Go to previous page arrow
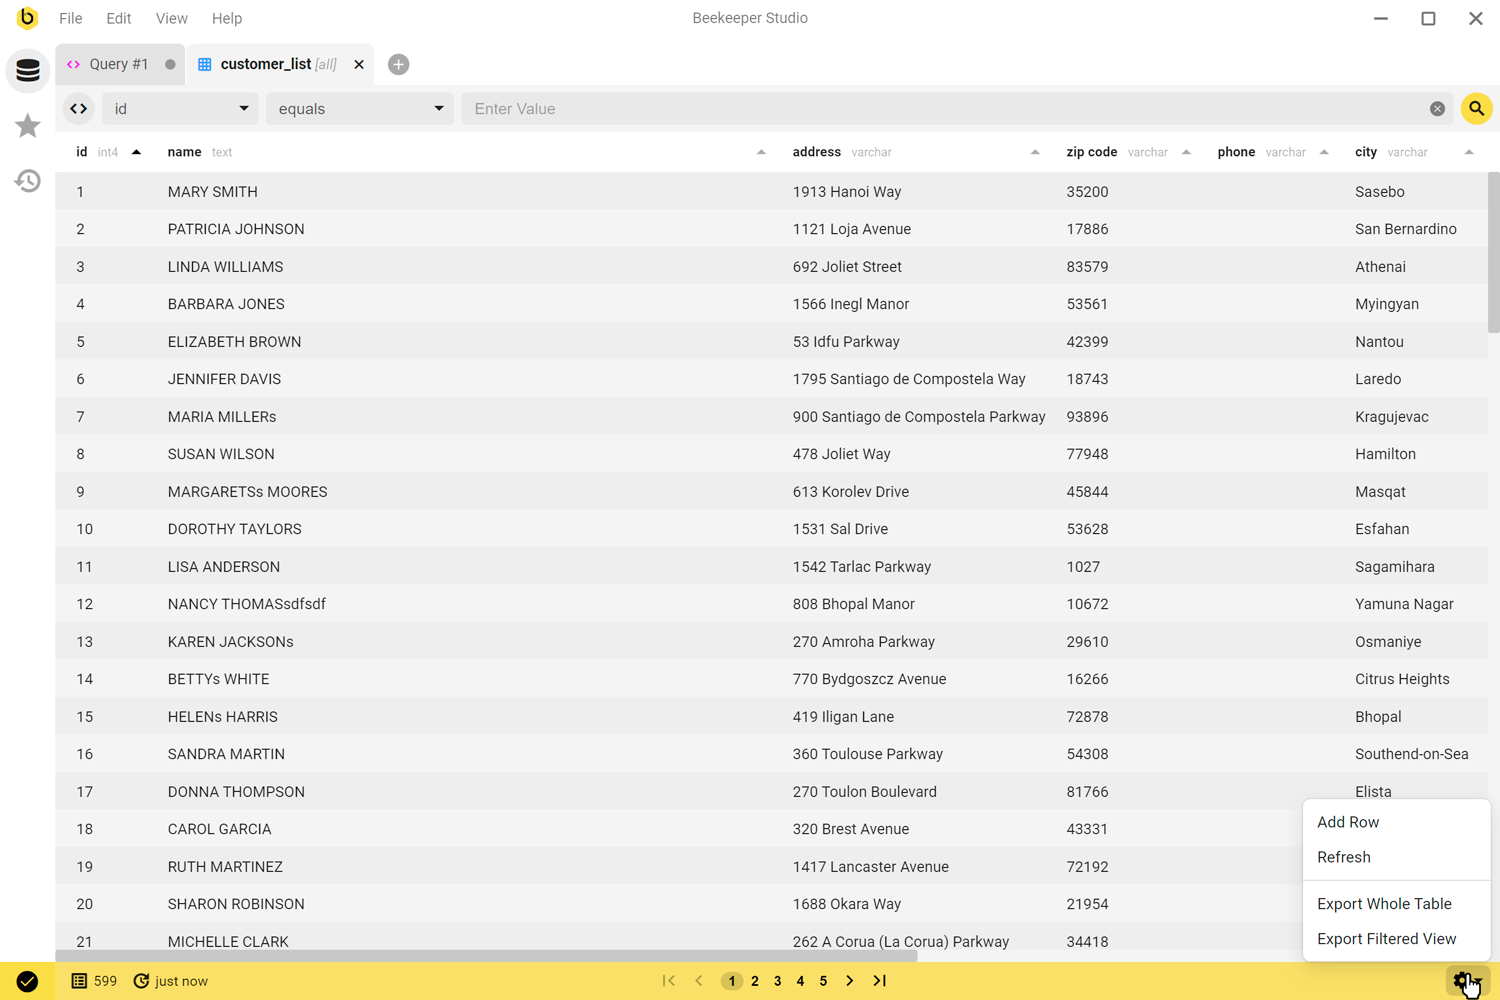 [699, 981]
